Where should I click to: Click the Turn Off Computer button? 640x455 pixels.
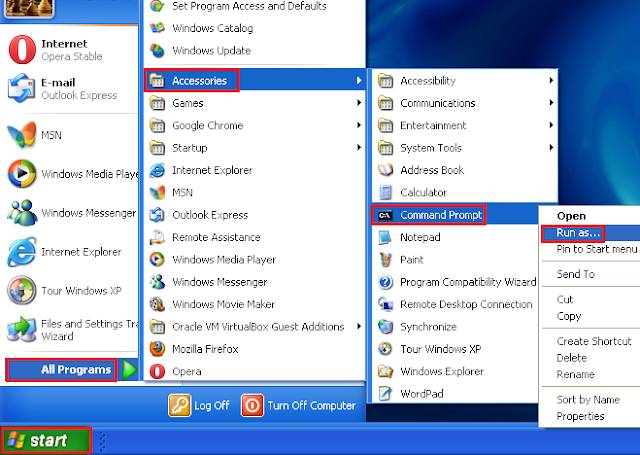pyautogui.click(x=298, y=405)
